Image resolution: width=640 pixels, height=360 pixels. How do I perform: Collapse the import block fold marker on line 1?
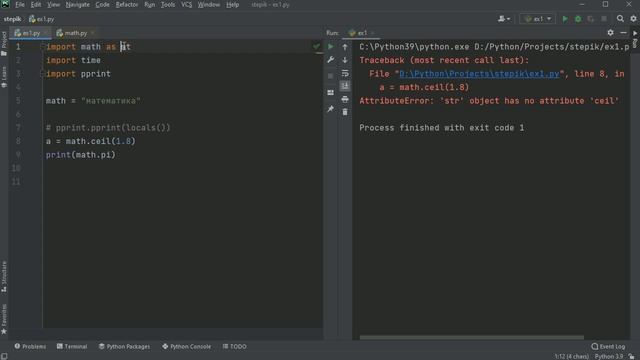pos(42,47)
